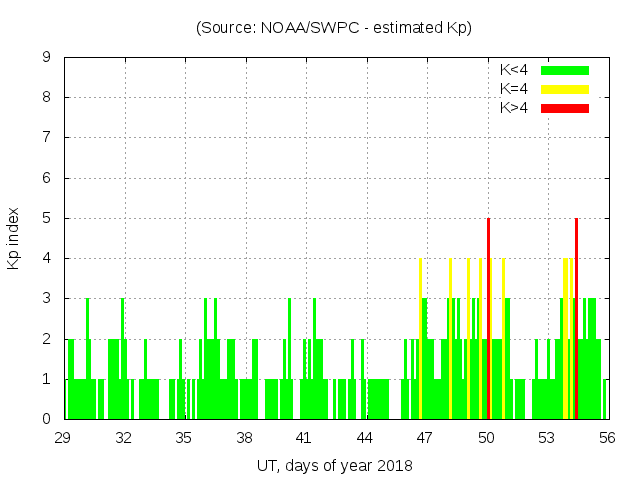Click the yellow K=4 legend swatch

click(x=565, y=89)
